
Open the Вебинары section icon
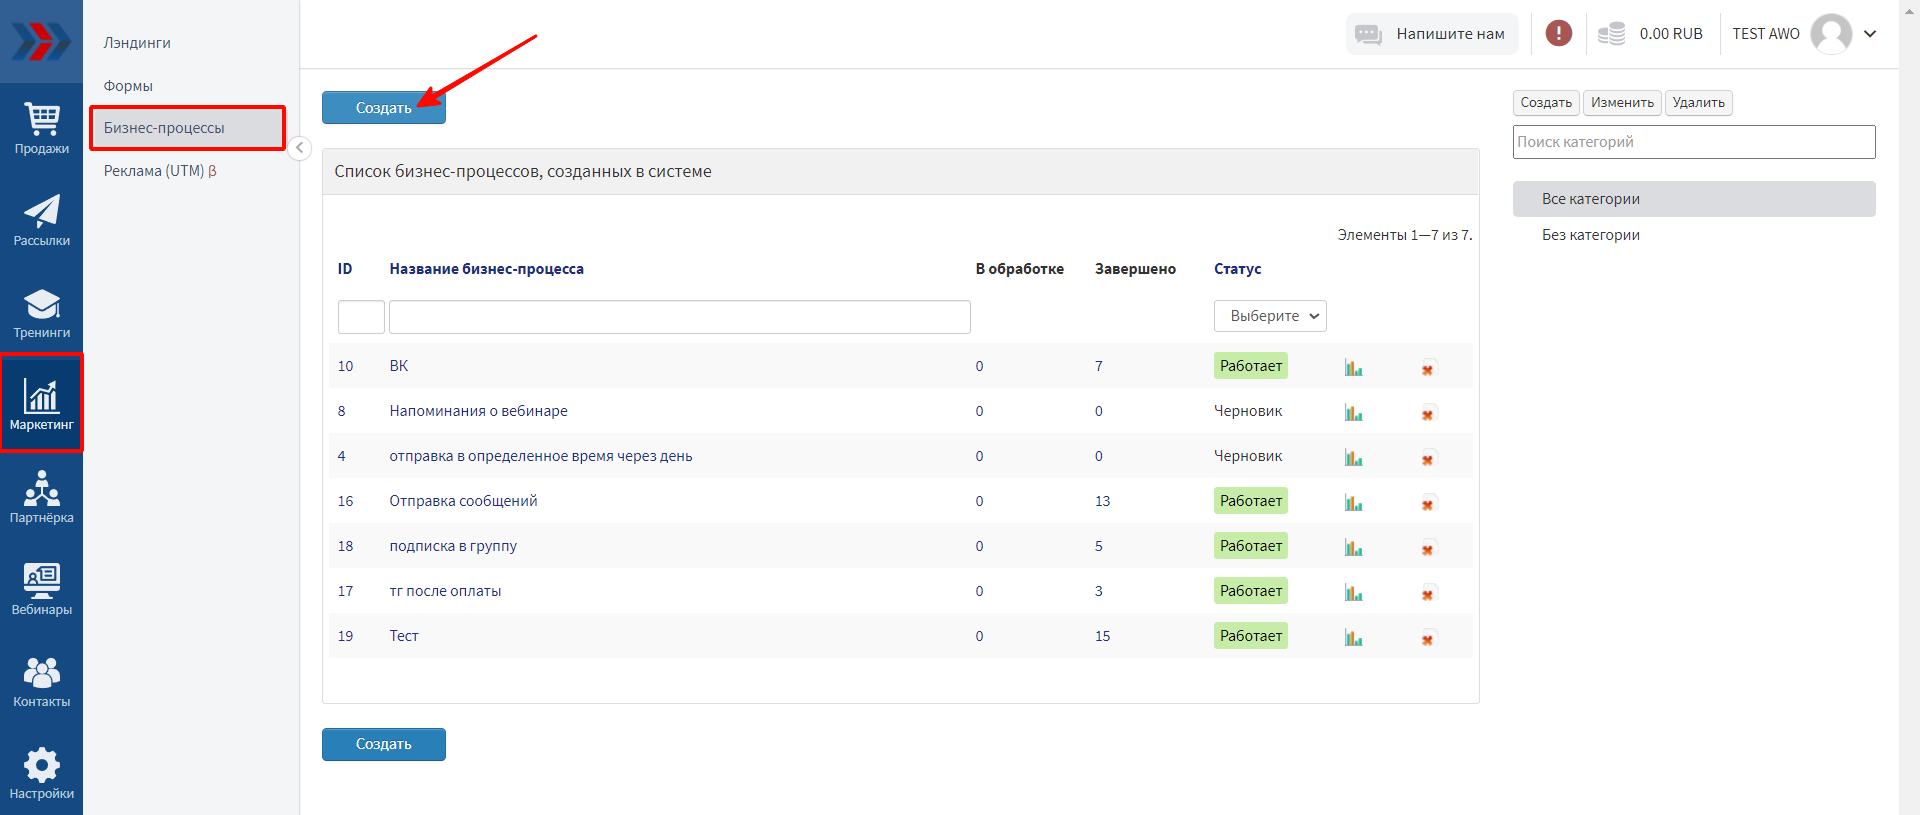41,589
